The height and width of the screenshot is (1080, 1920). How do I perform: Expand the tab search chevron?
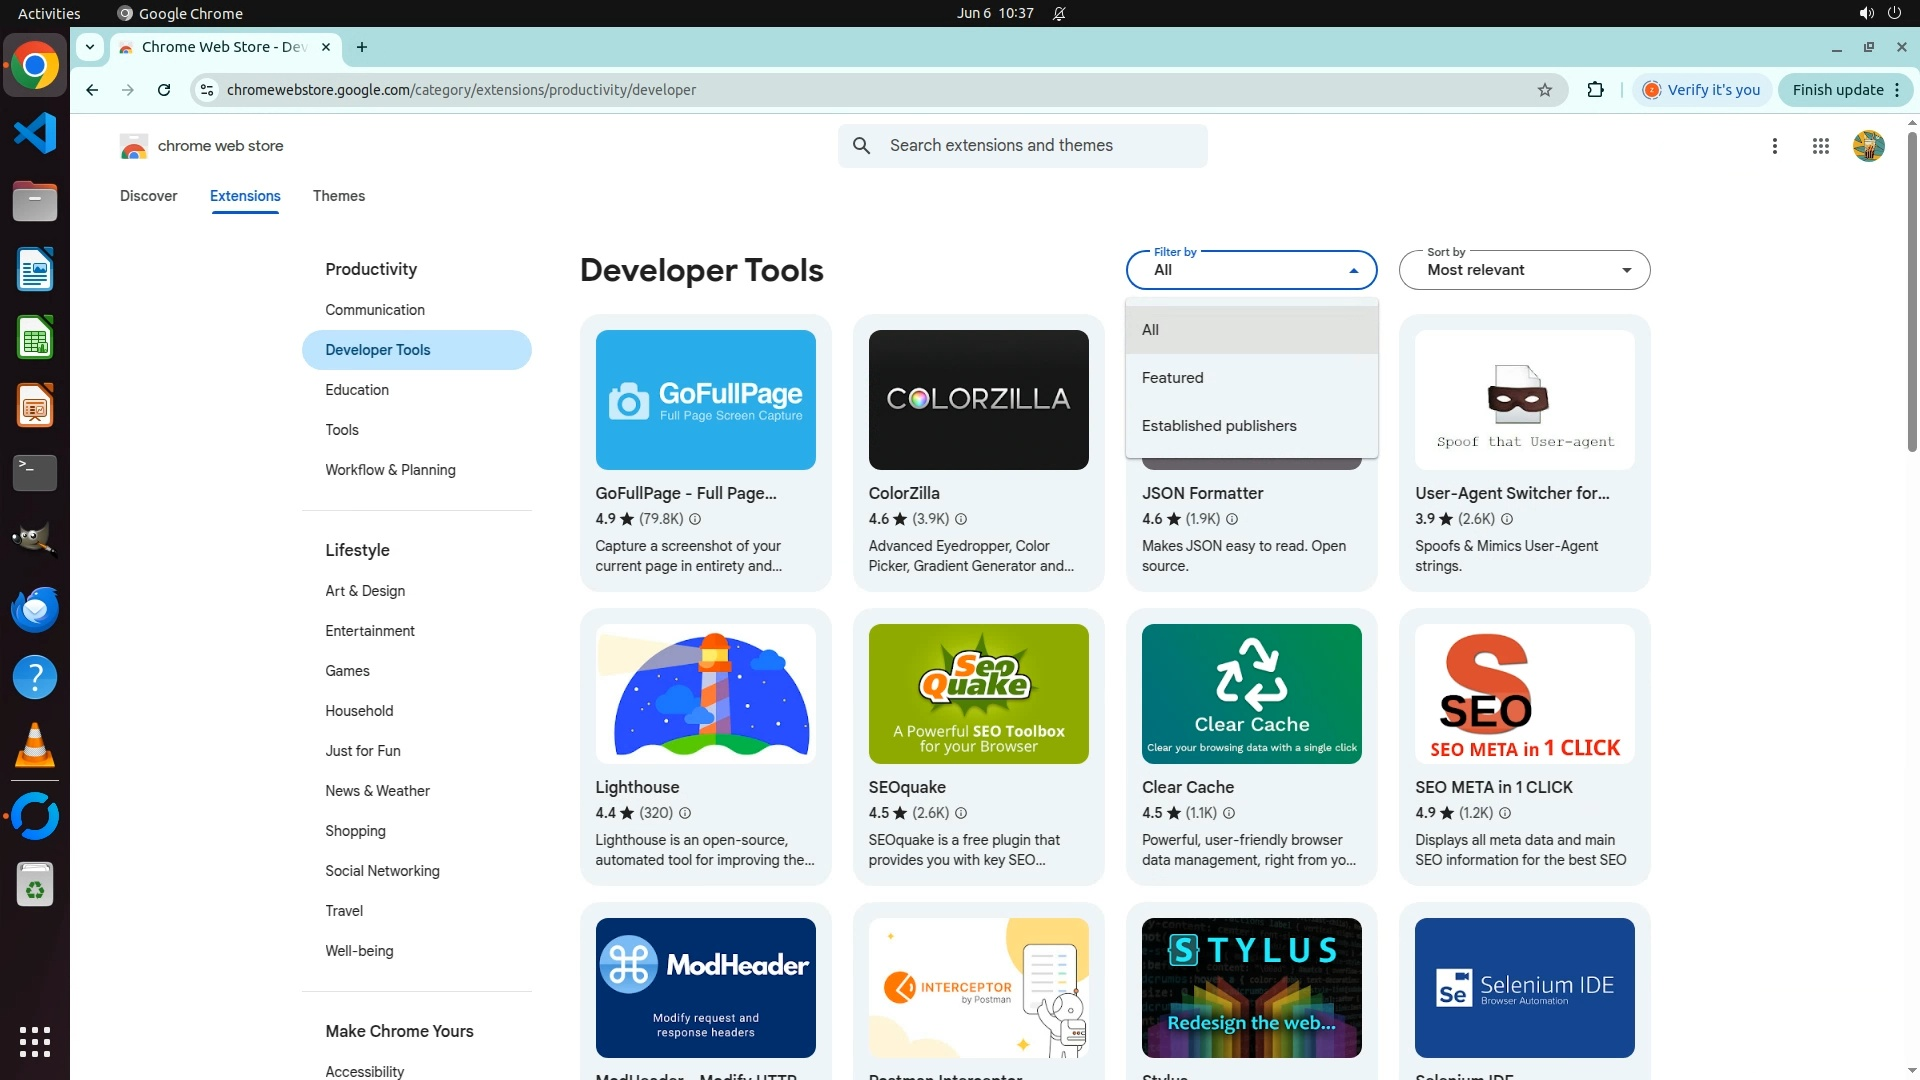tap(90, 47)
